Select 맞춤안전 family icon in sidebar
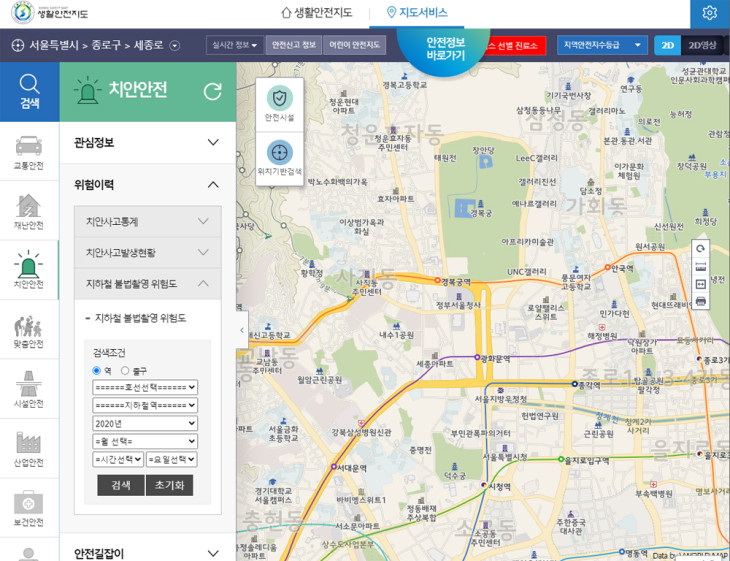 tap(29, 331)
